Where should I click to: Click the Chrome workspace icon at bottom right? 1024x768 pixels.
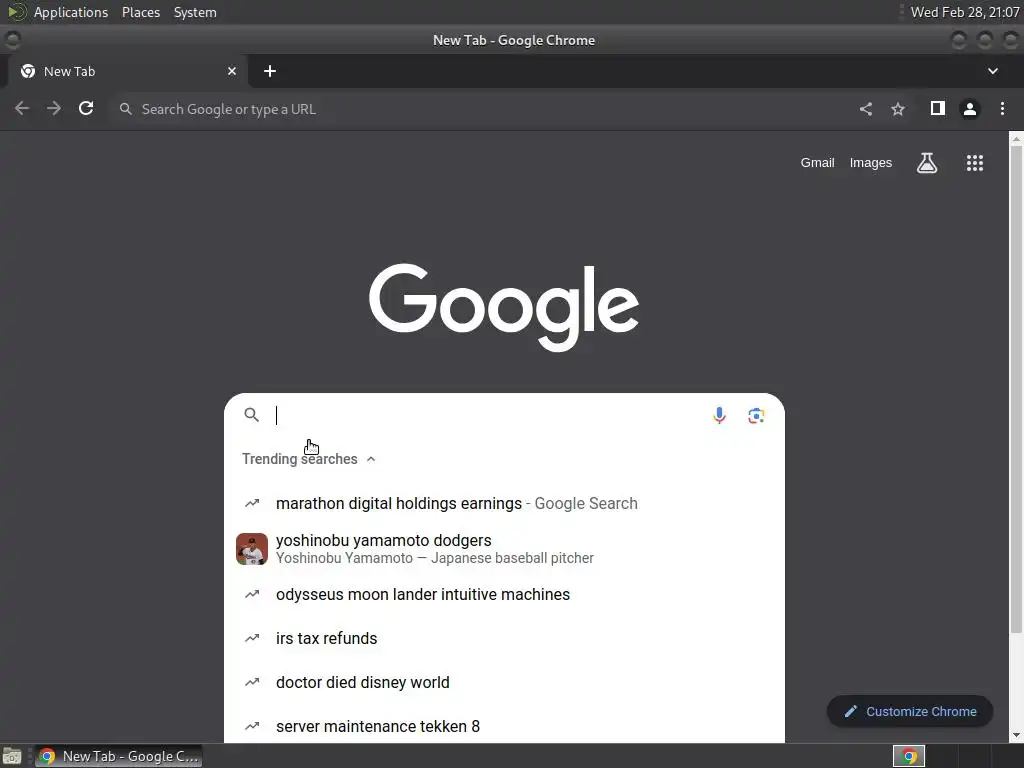(x=908, y=756)
